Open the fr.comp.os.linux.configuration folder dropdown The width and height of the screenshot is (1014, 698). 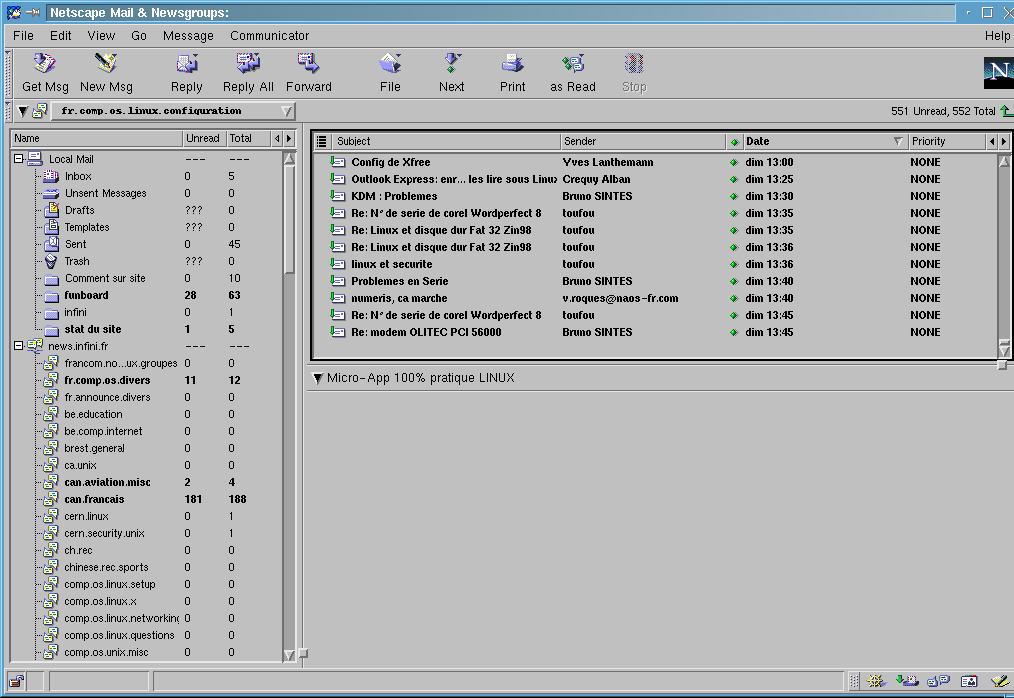(x=173, y=111)
